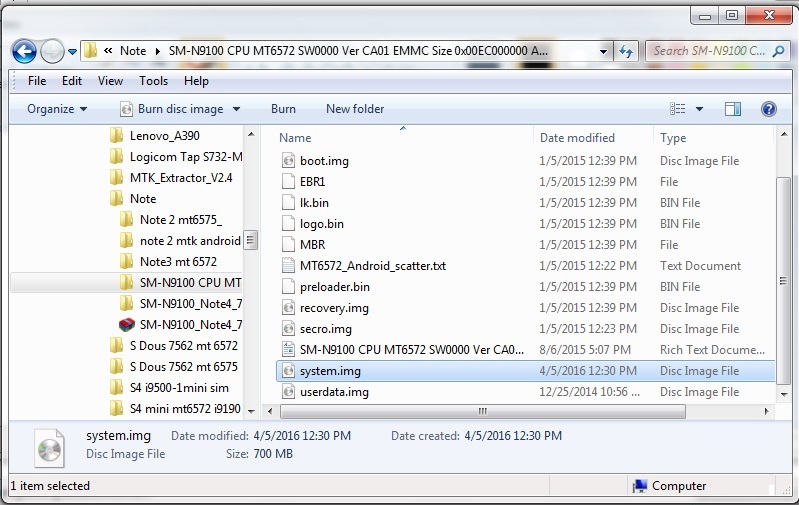Image resolution: width=799 pixels, height=505 pixels.
Task: Click MT6572_Android_scatter.txt text document icon
Action: coord(288,265)
